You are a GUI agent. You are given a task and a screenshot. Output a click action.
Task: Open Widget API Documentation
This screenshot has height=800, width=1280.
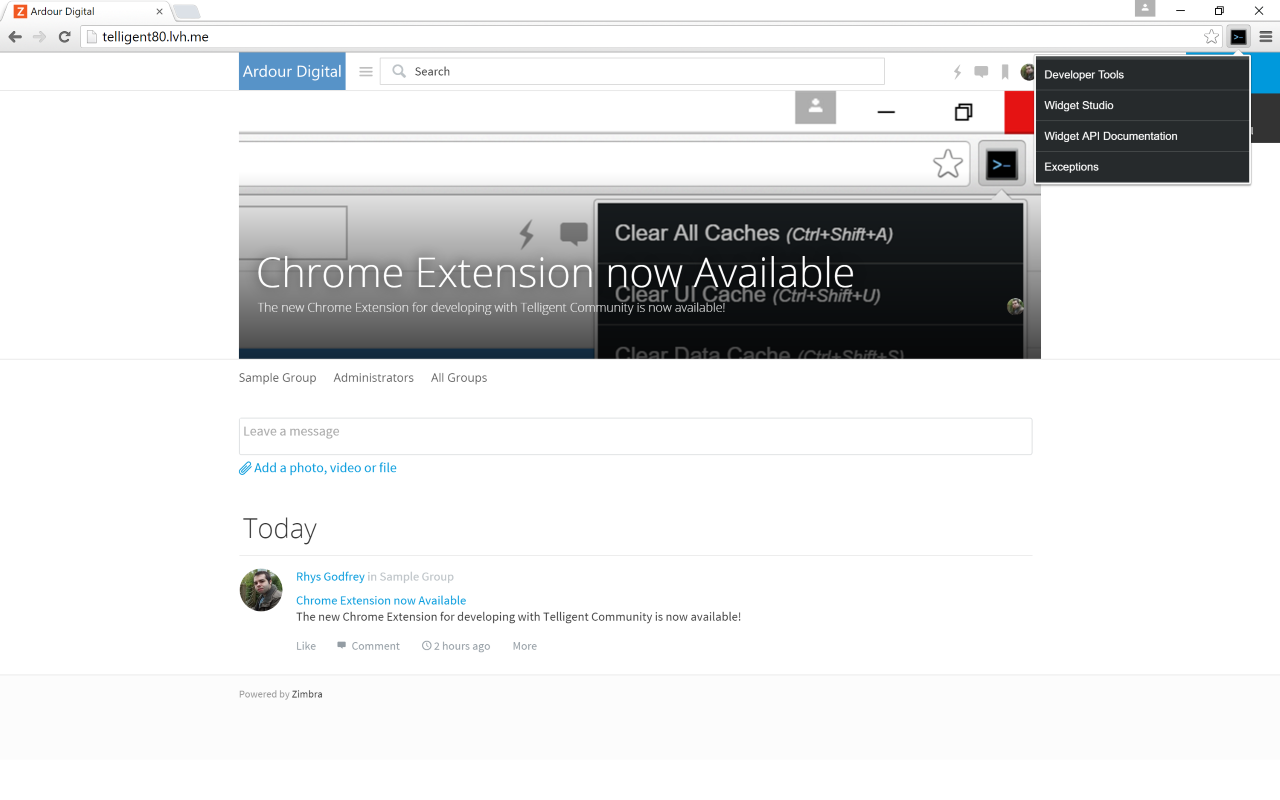pos(1110,136)
